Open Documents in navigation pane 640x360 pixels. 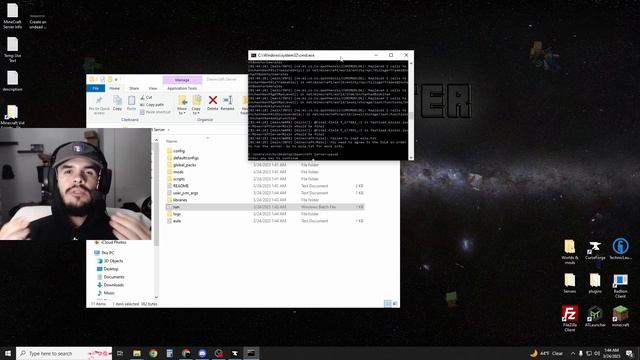click(113, 277)
